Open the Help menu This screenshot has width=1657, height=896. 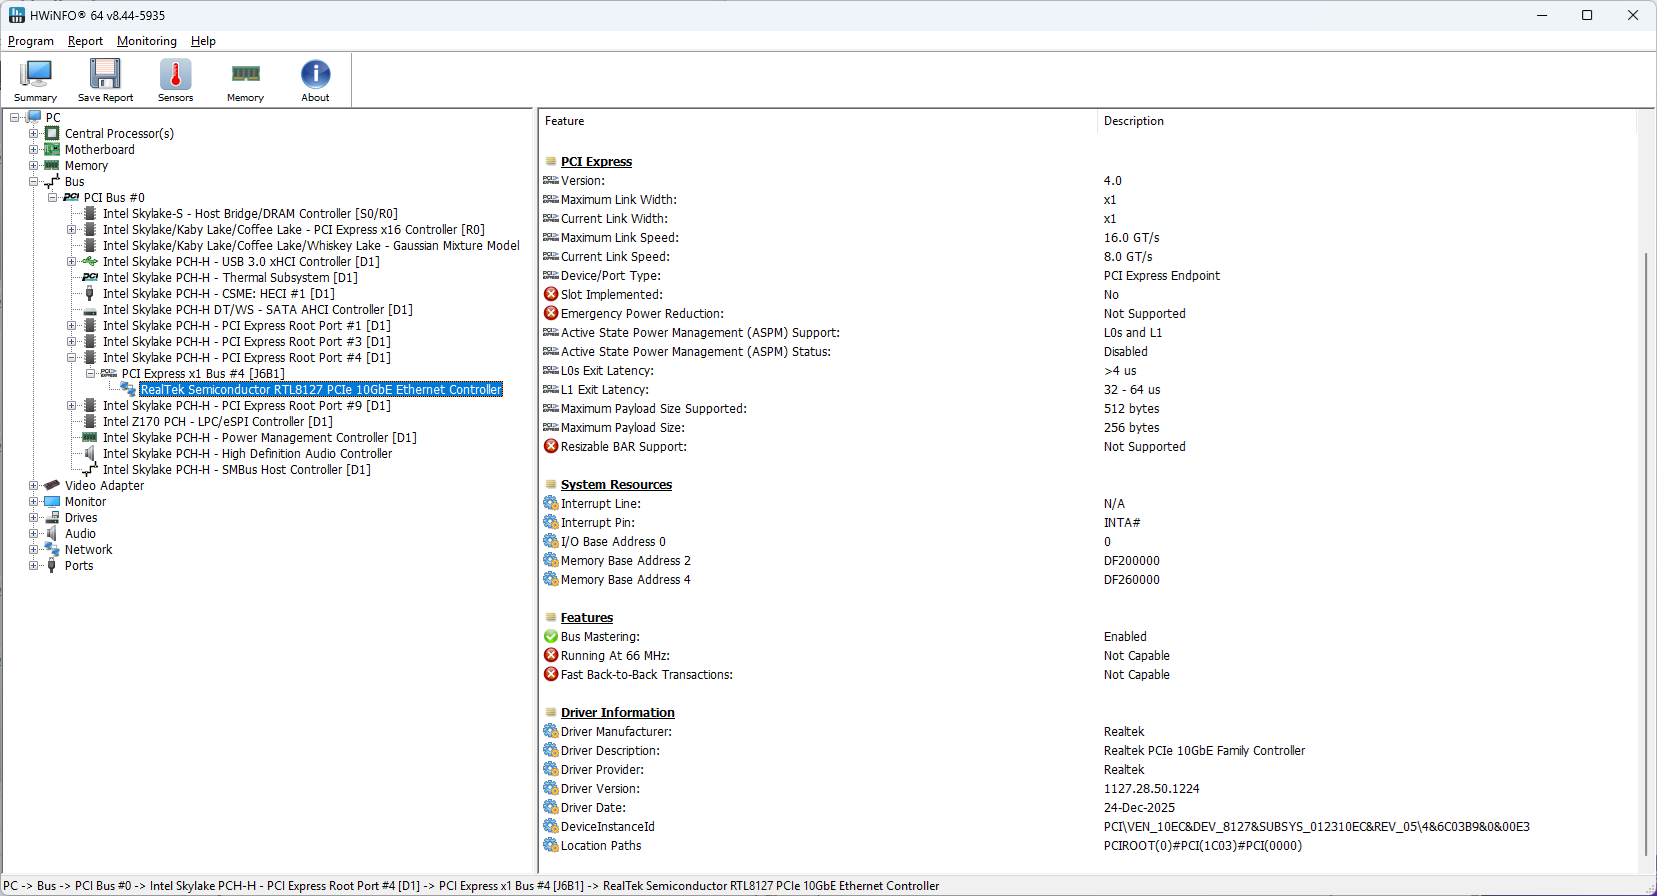(203, 41)
